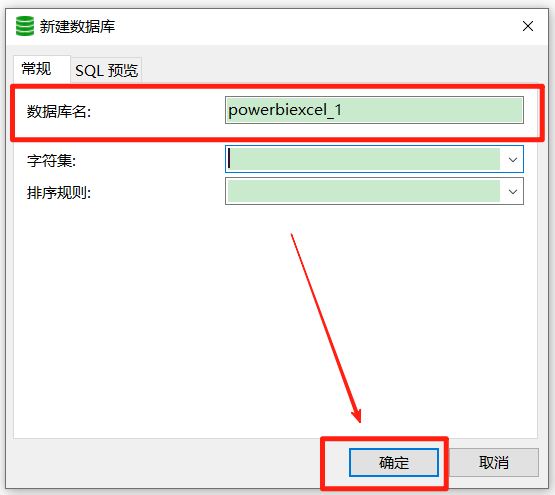Expand the 字符集 dropdown arrow

(x=513, y=159)
